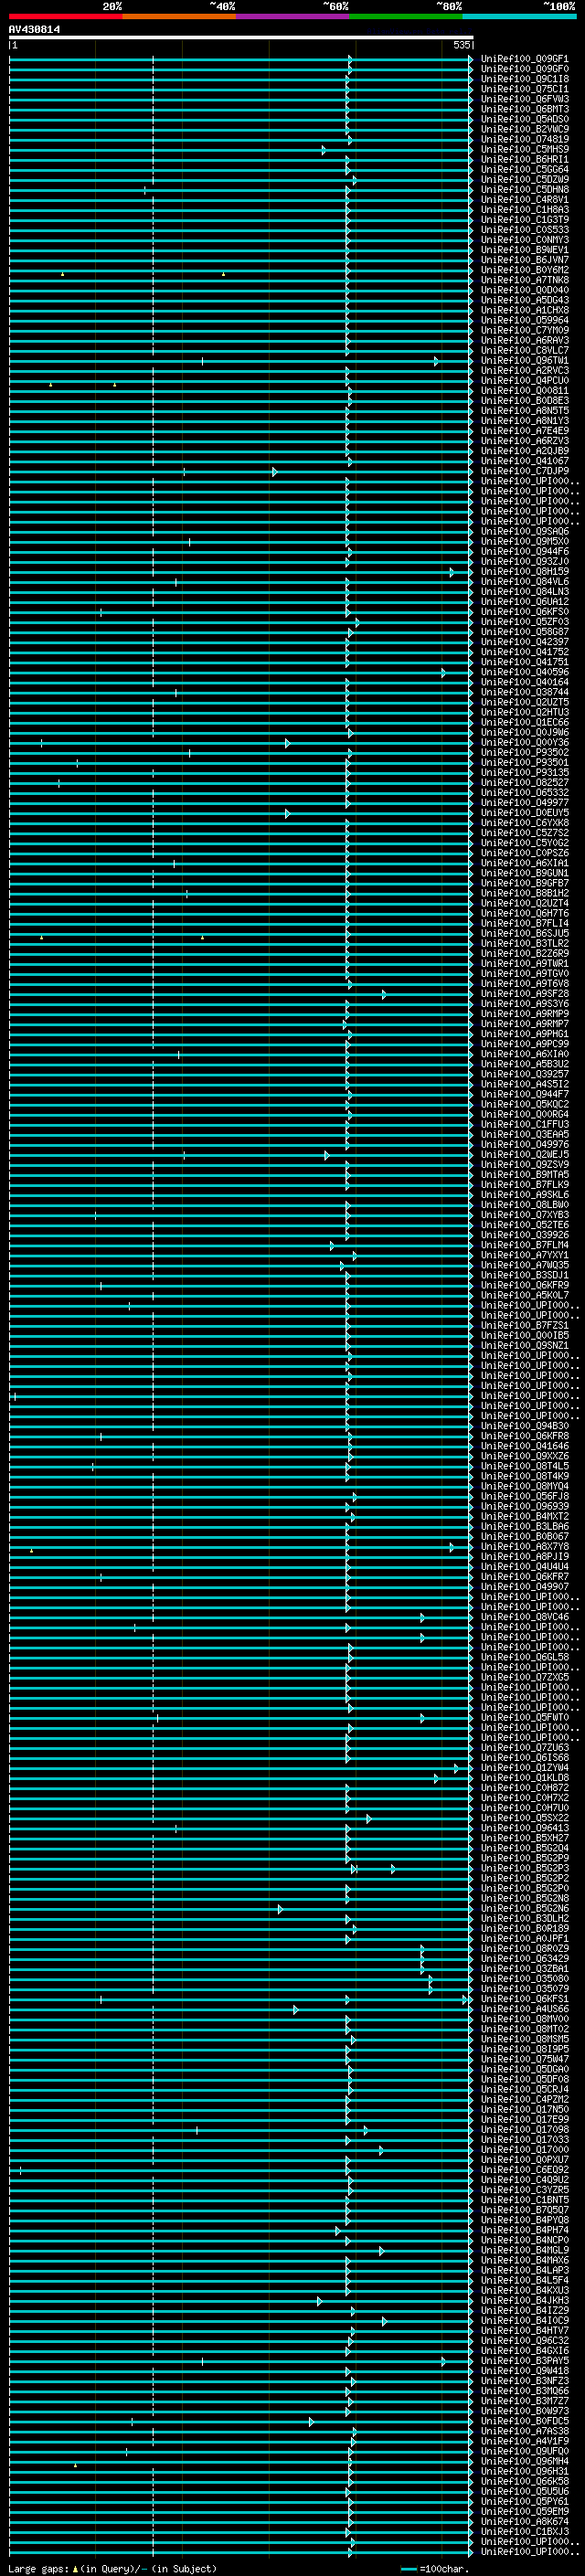
Task: Select hit label UniRef100_C1H8A3
Action: pos(525,209)
